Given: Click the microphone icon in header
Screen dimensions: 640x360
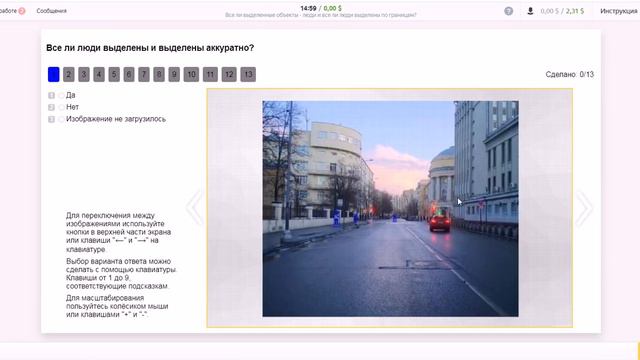Looking at the screenshot, I should click(x=530, y=11).
